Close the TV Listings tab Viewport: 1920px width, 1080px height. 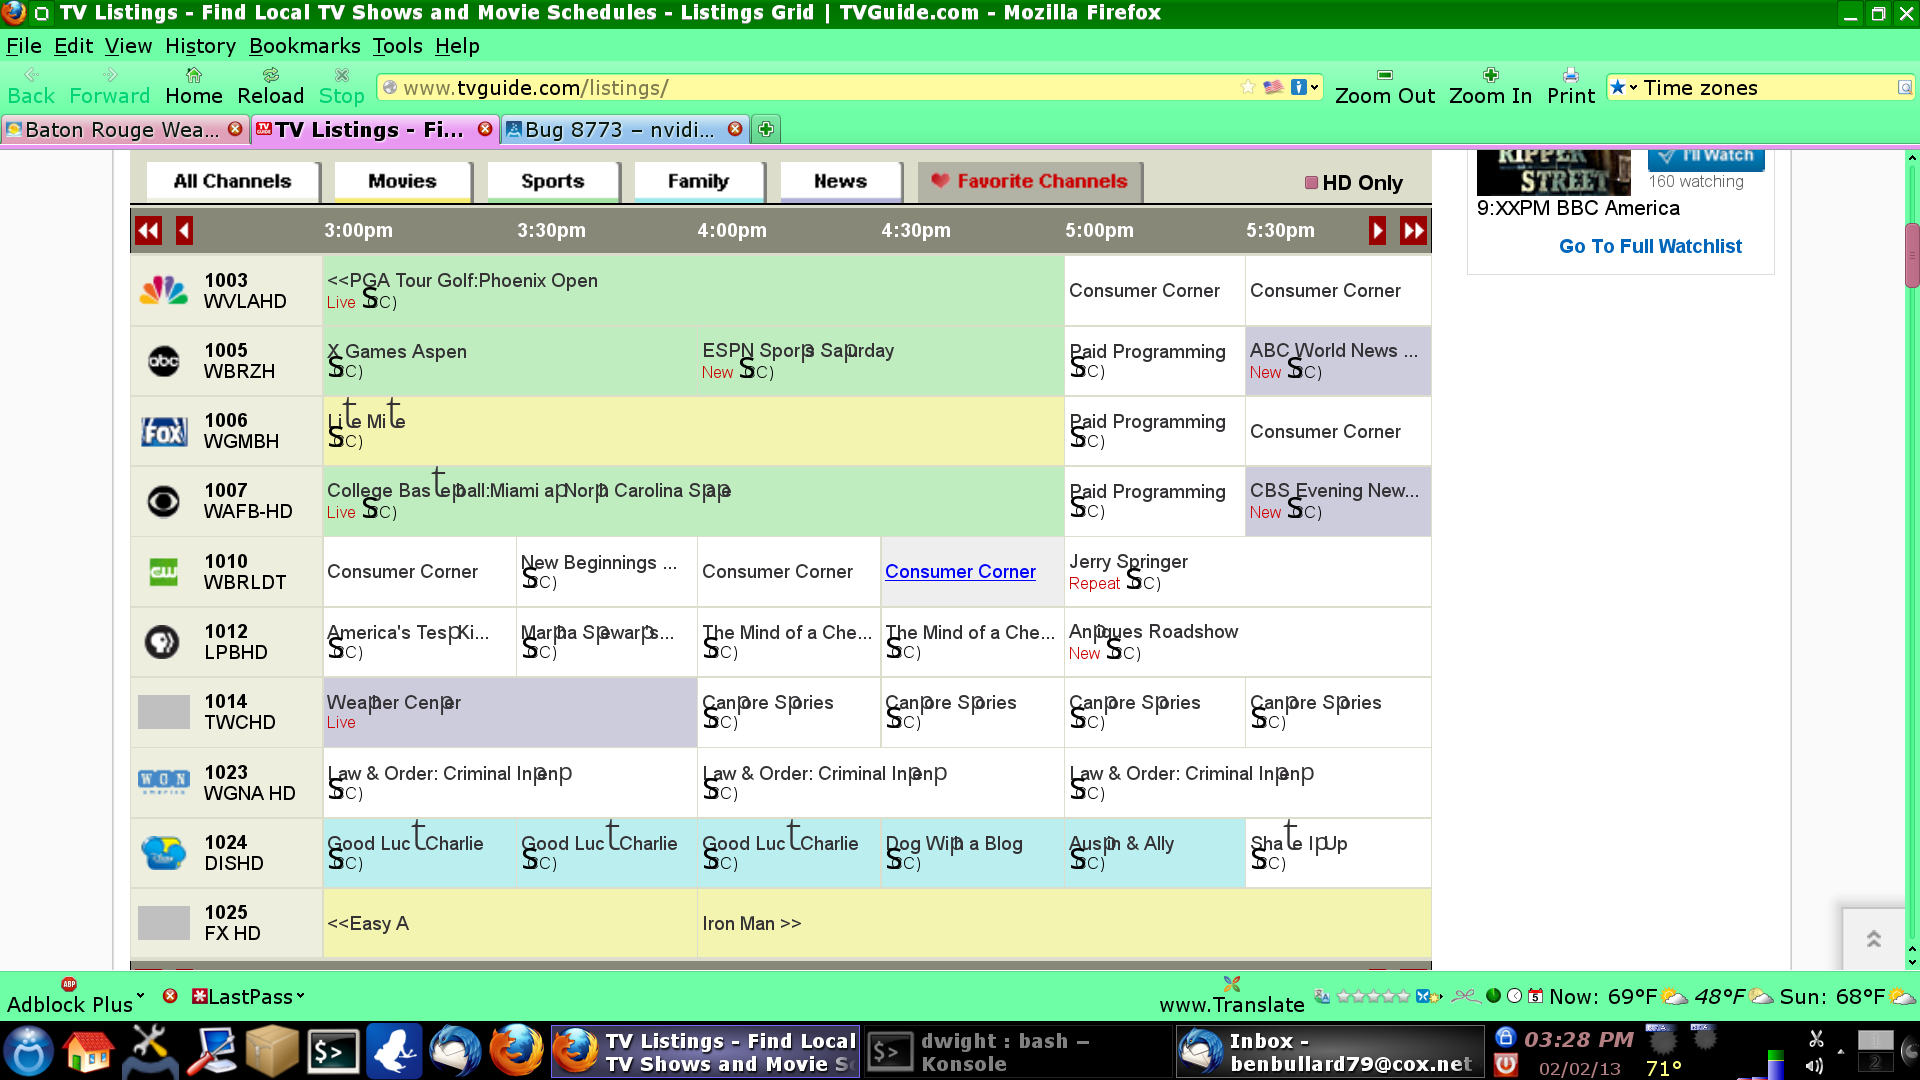click(x=485, y=129)
